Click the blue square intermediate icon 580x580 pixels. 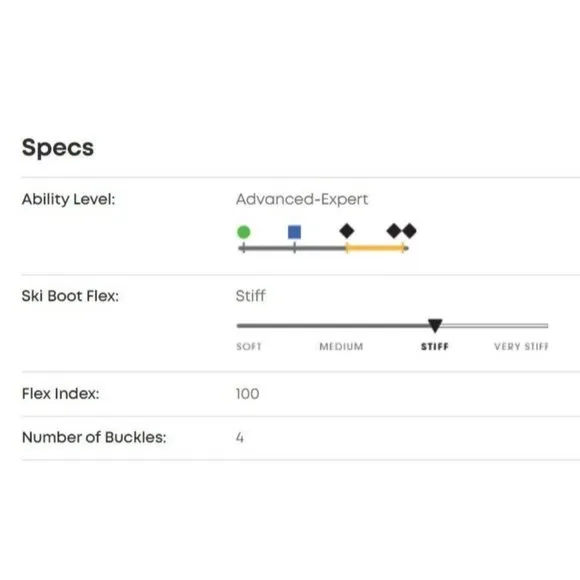(294, 232)
